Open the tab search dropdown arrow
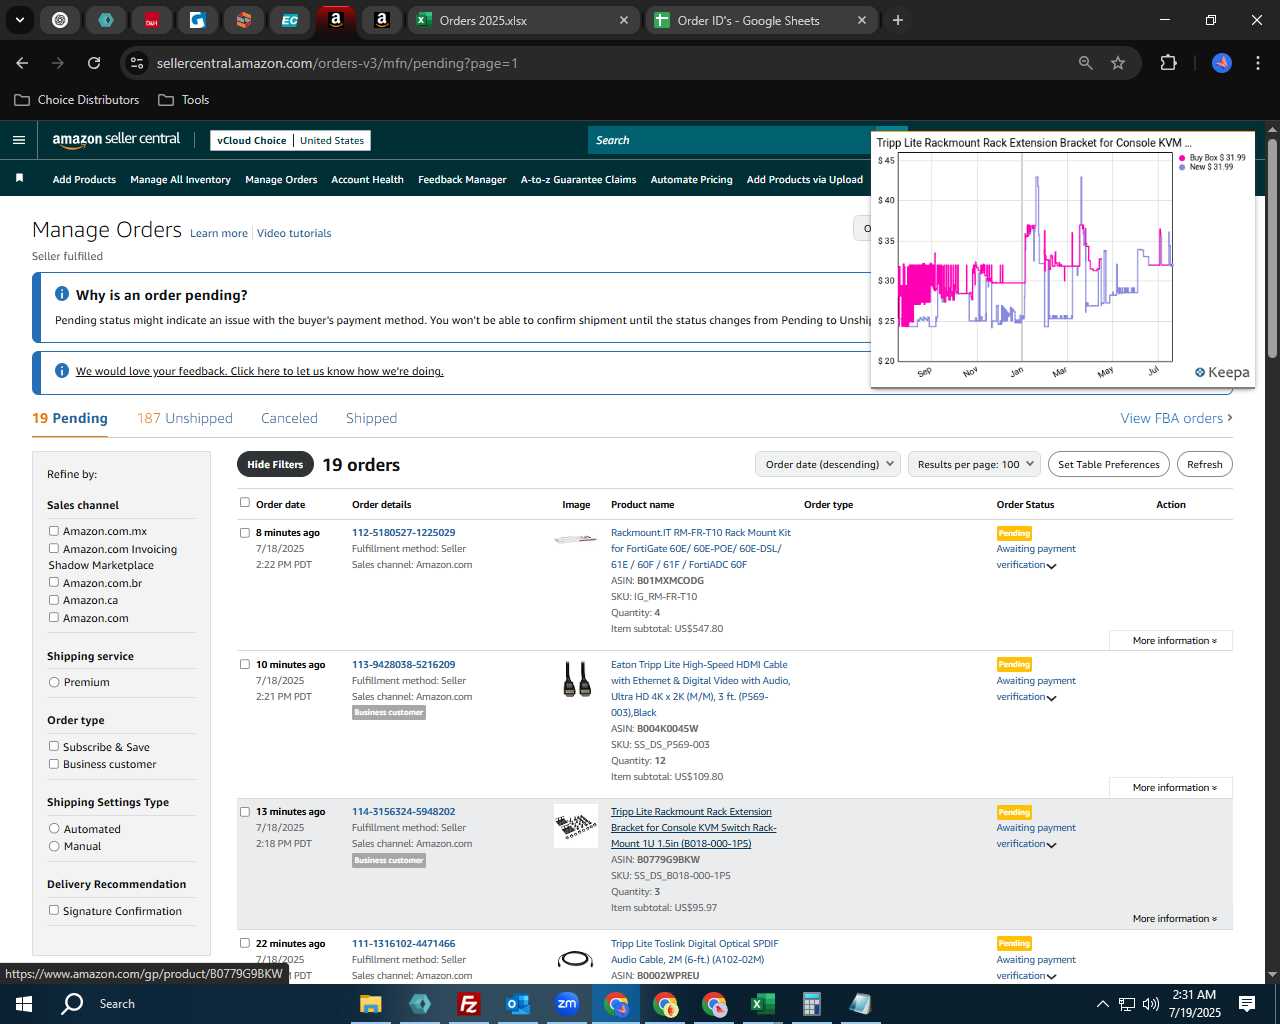The width and height of the screenshot is (1280, 1024). pos(19,20)
